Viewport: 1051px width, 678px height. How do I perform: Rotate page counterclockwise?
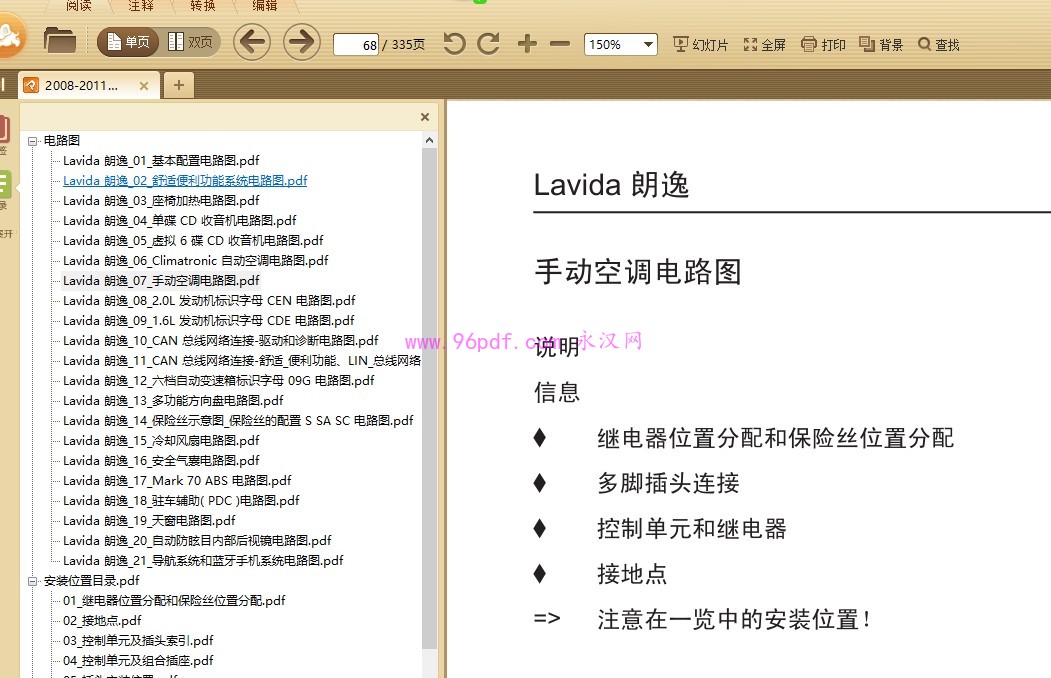pyautogui.click(x=454, y=44)
